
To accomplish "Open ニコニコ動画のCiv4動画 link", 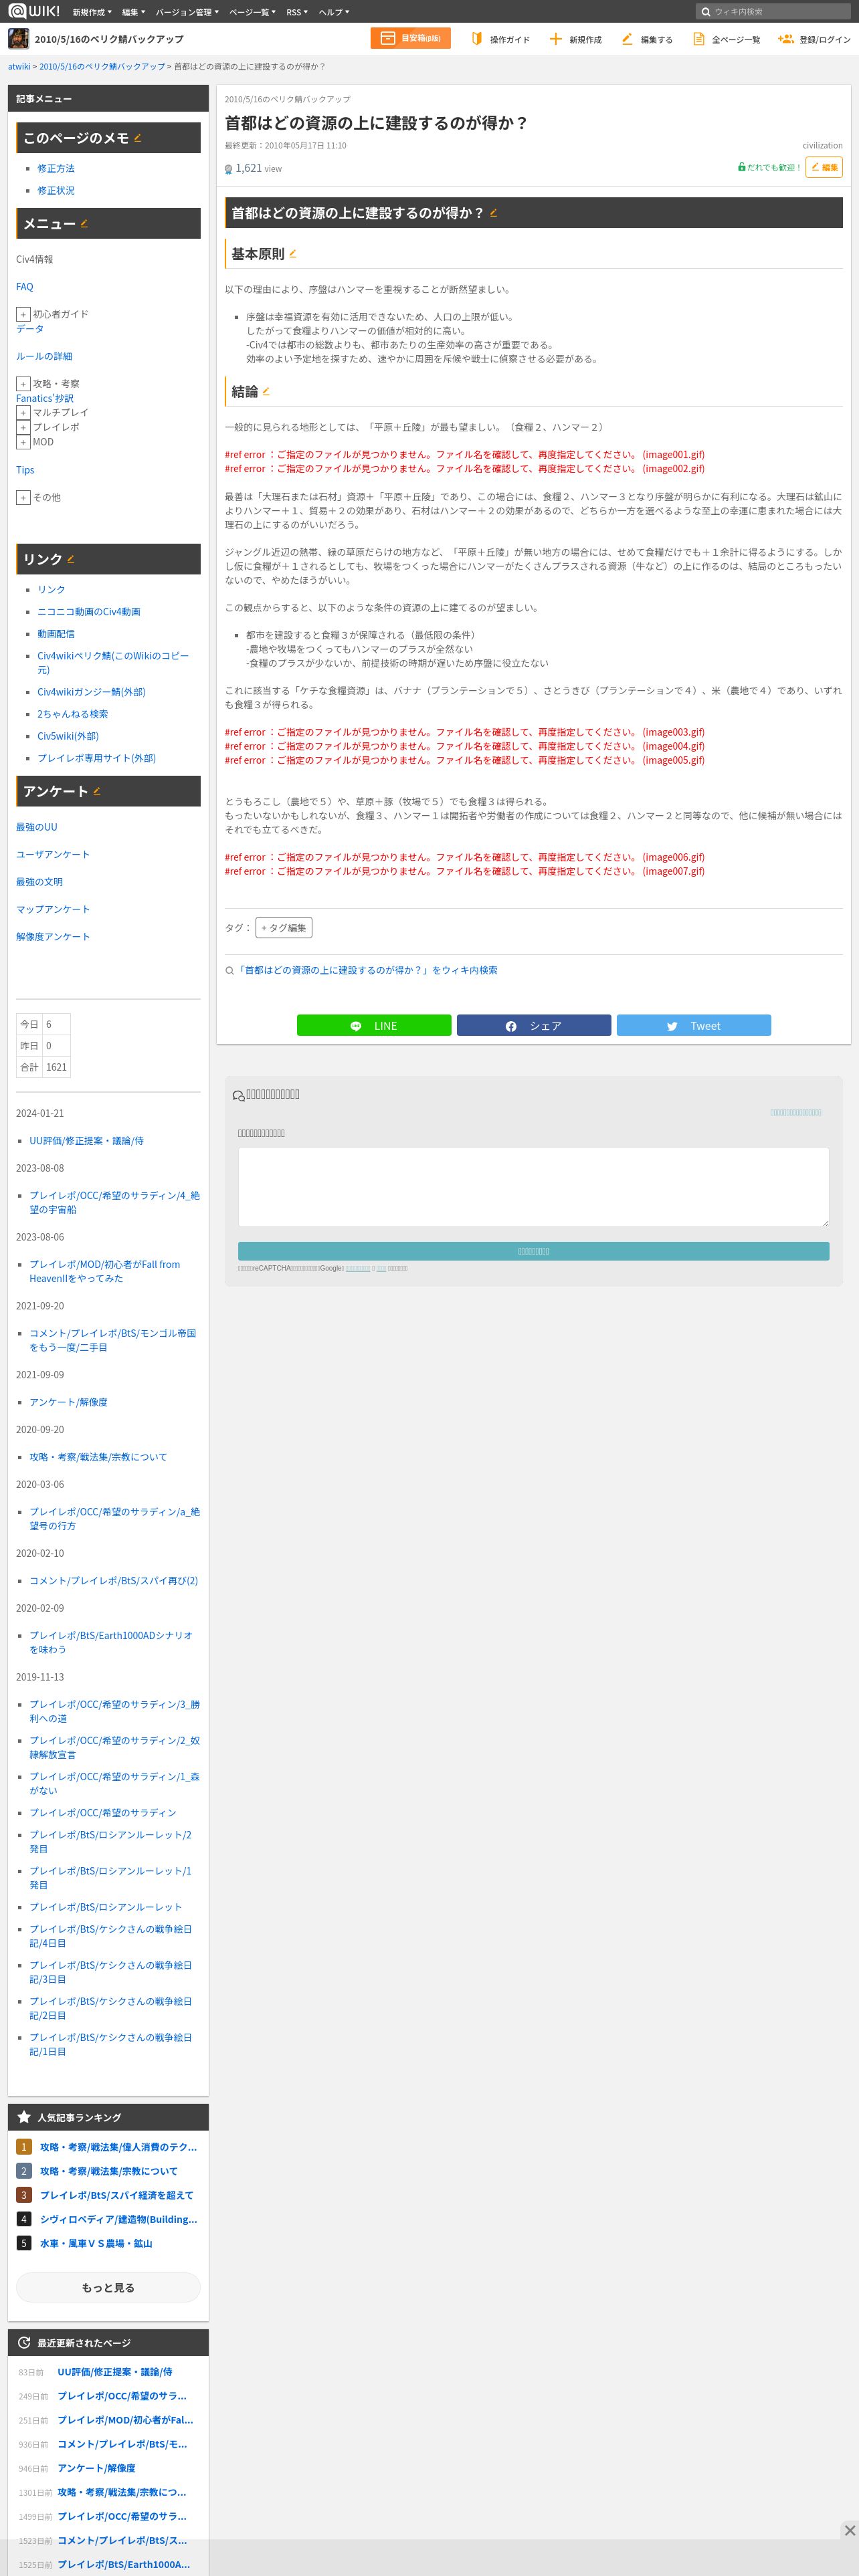I will (x=89, y=612).
